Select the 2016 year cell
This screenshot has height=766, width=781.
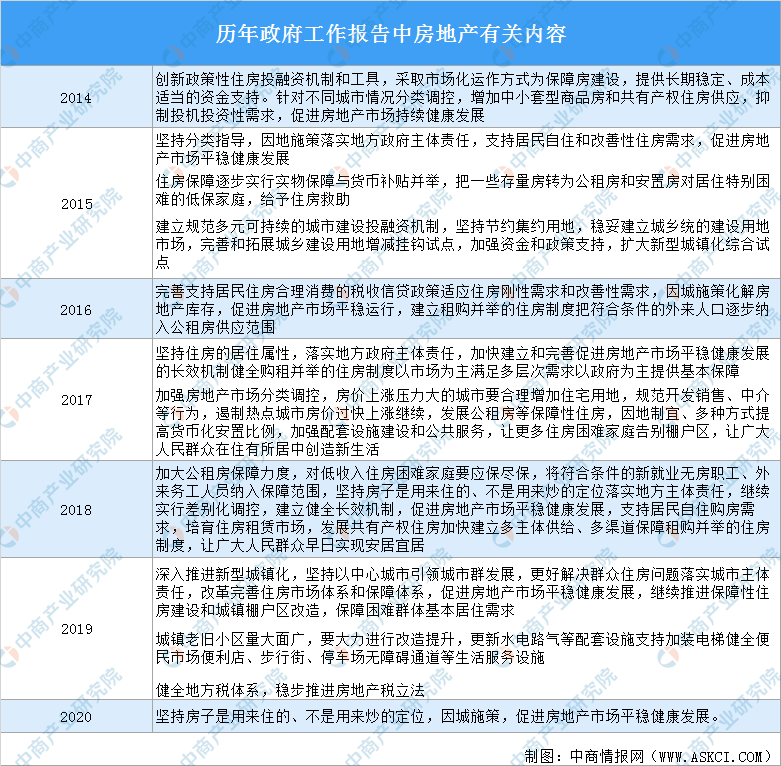click(x=76, y=310)
